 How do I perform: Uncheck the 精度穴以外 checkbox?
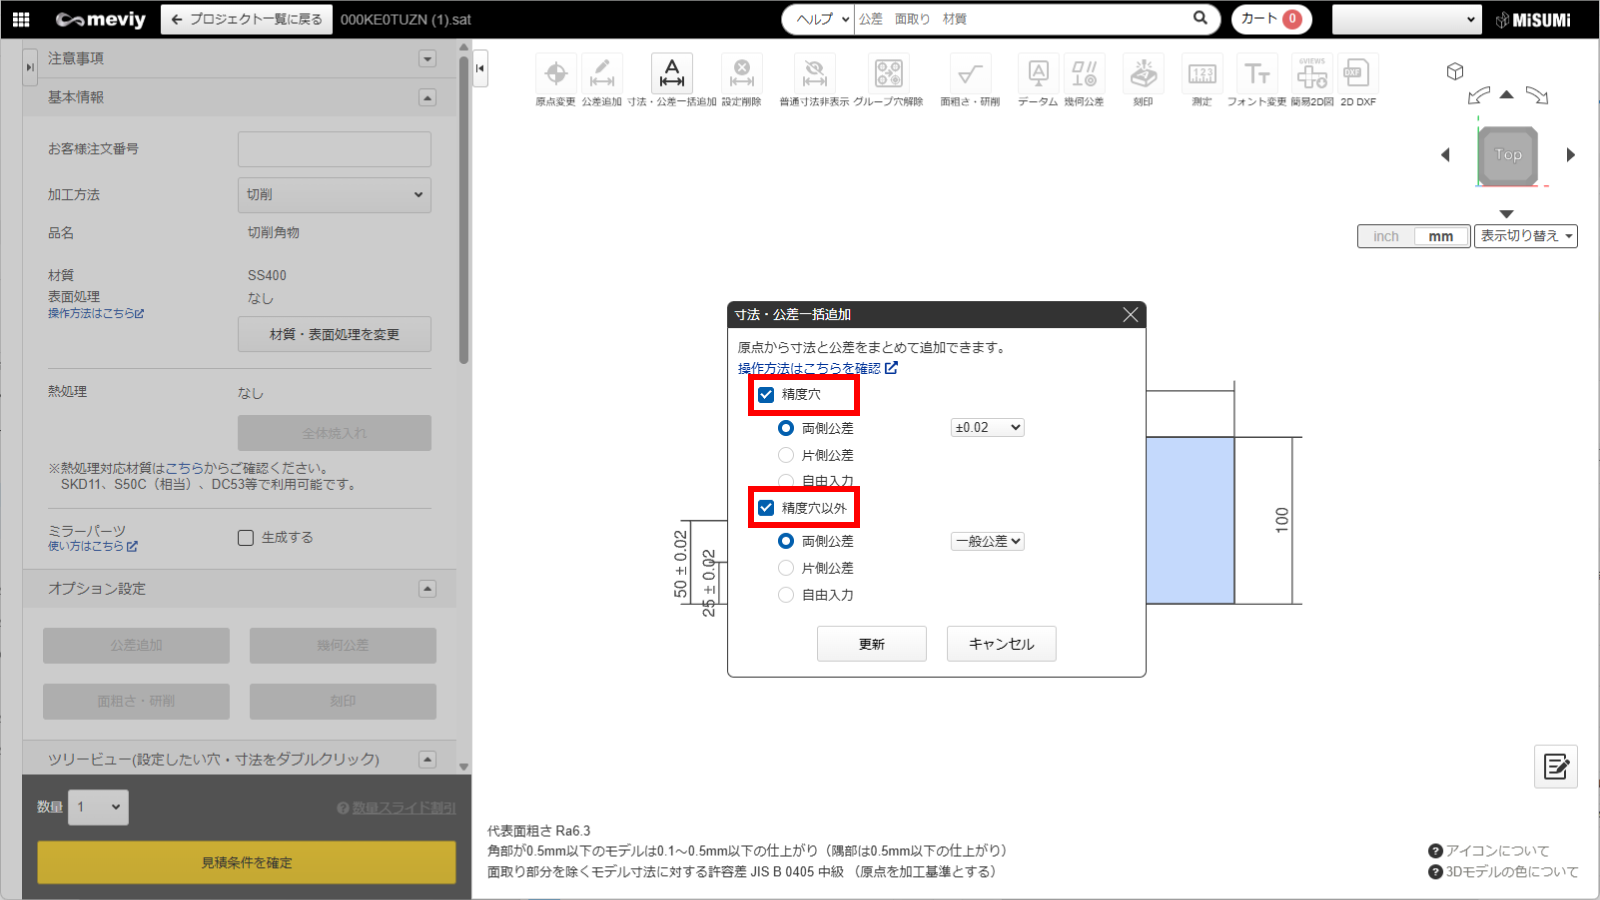[x=766, y=508]
